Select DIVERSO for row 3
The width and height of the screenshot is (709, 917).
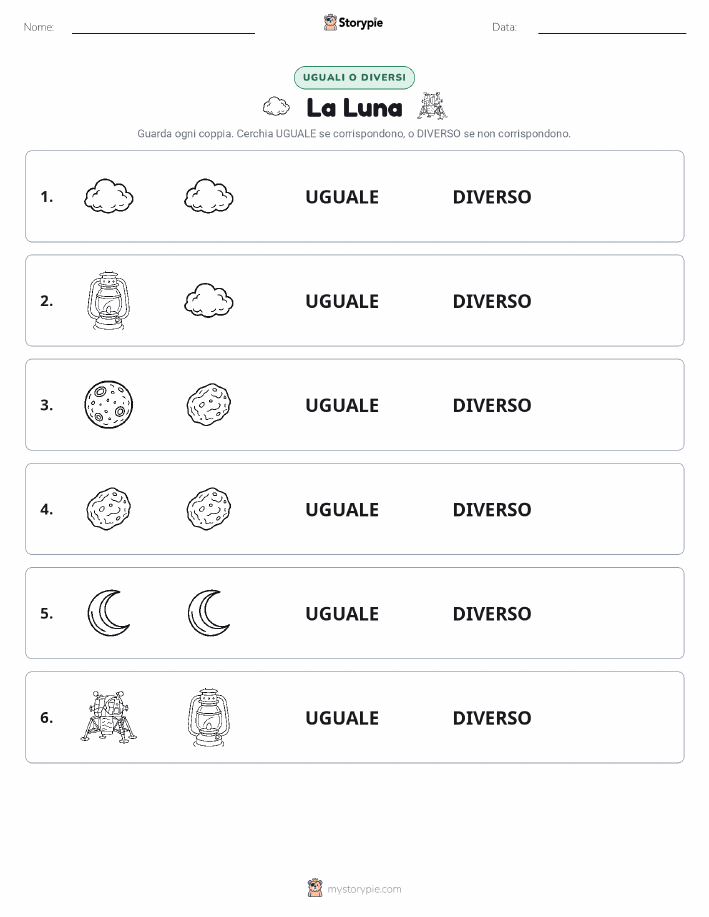(x=492, y=405)
